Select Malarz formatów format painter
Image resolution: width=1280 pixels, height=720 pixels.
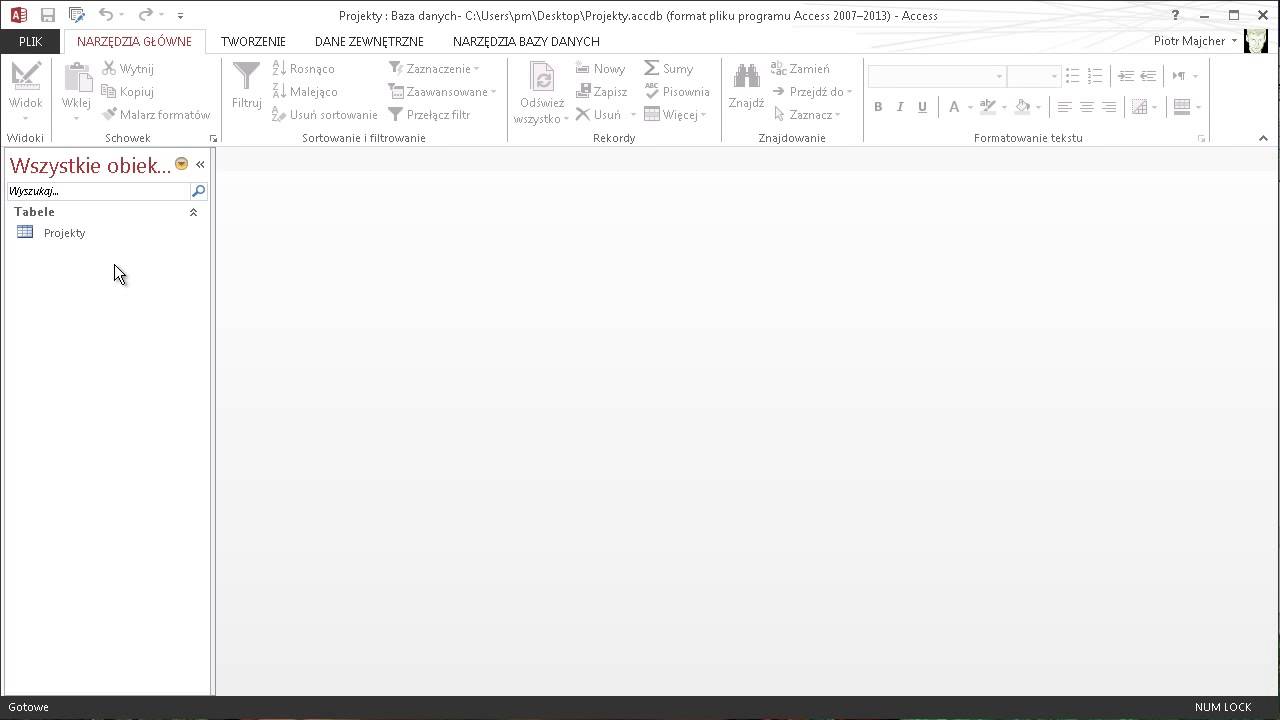point(156,115)
